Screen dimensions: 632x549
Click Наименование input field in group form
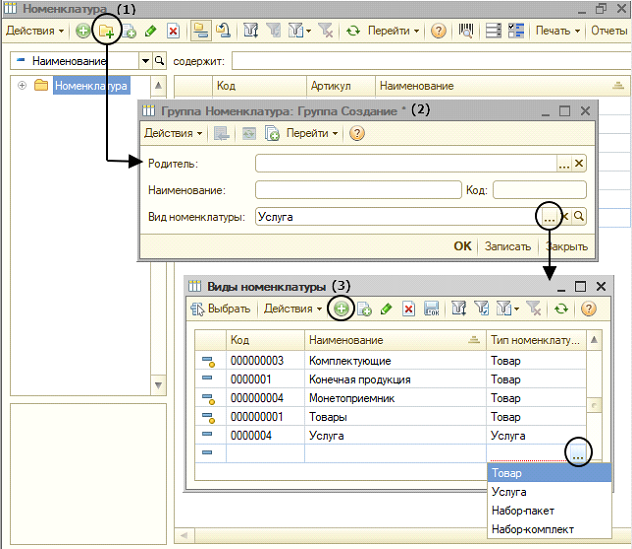(358, 190)
